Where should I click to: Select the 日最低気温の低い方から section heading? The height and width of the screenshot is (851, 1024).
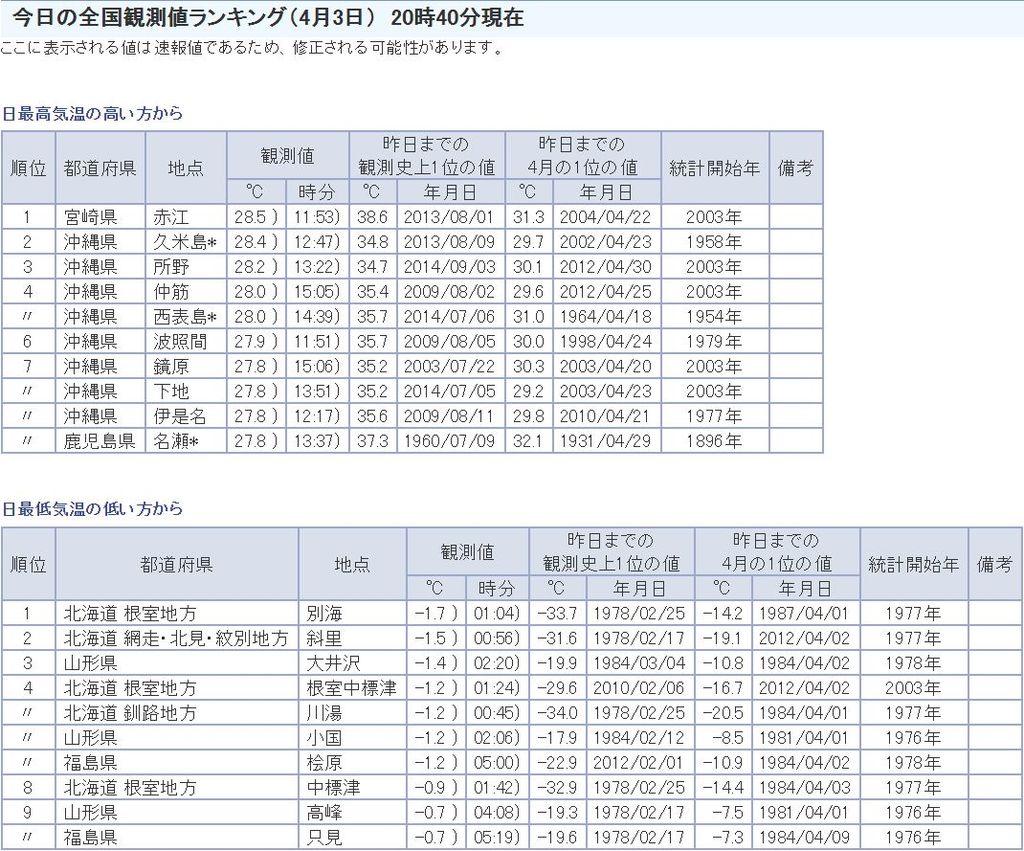coord(92,509)
